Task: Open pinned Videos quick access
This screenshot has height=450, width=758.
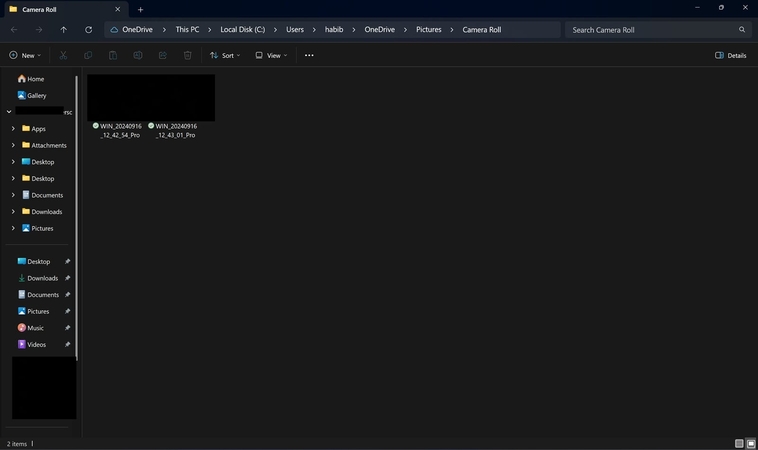Action: tap(32, 344)
